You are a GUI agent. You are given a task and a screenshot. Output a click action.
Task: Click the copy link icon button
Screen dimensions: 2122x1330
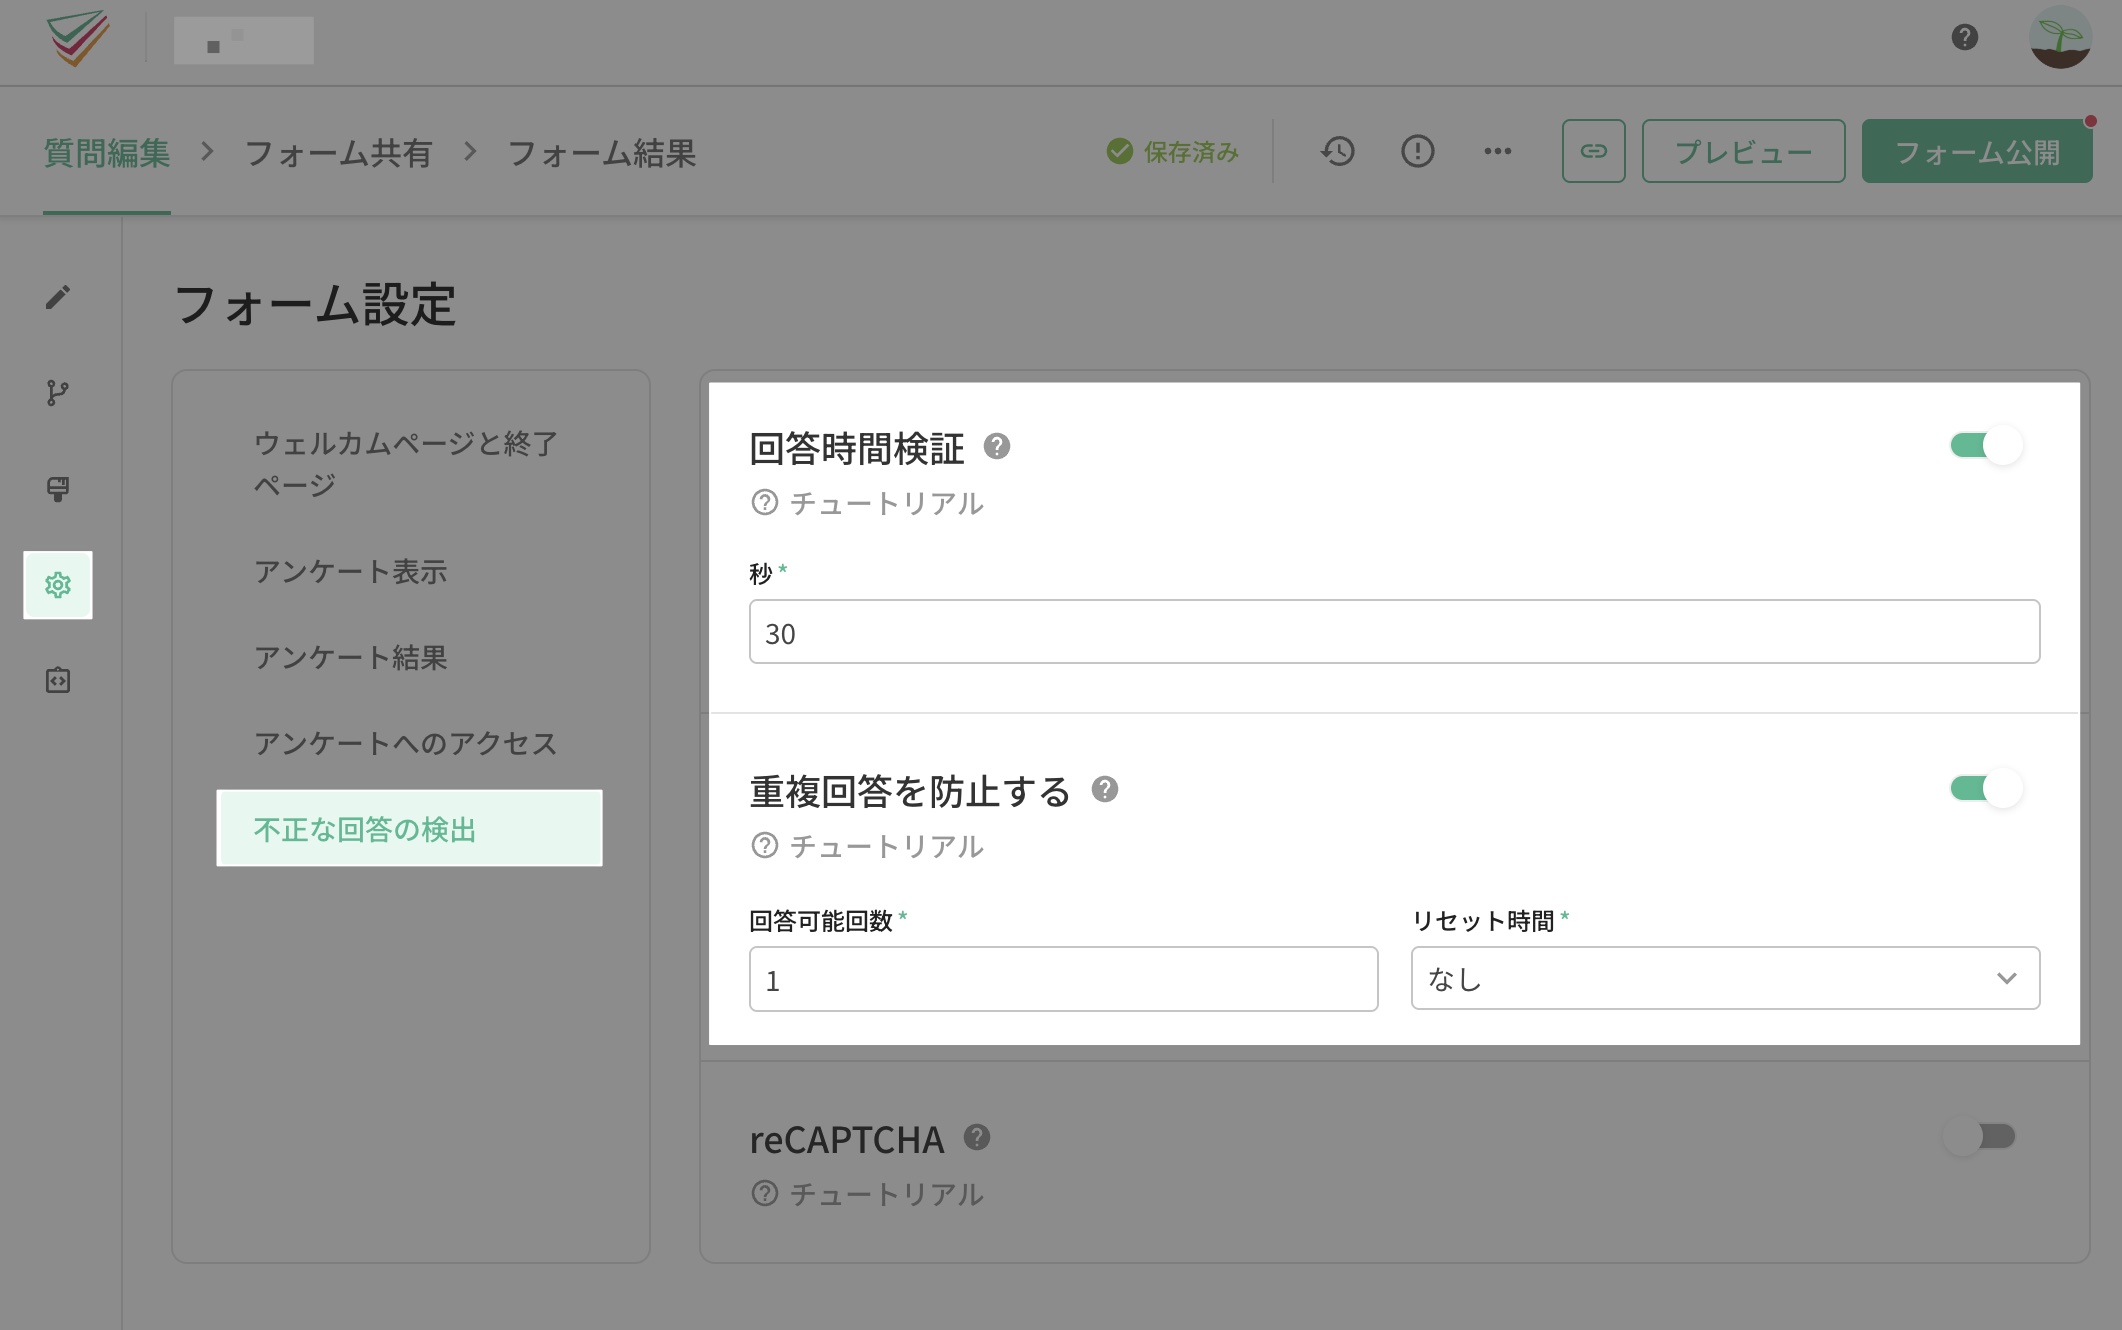tap(1593, 151)
